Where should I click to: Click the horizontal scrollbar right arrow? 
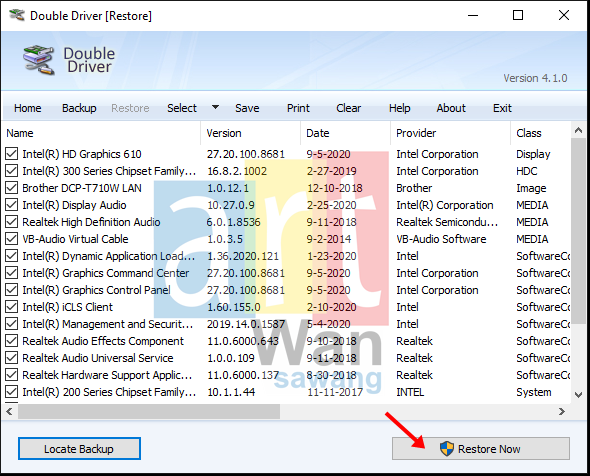[x=562, y=412]
